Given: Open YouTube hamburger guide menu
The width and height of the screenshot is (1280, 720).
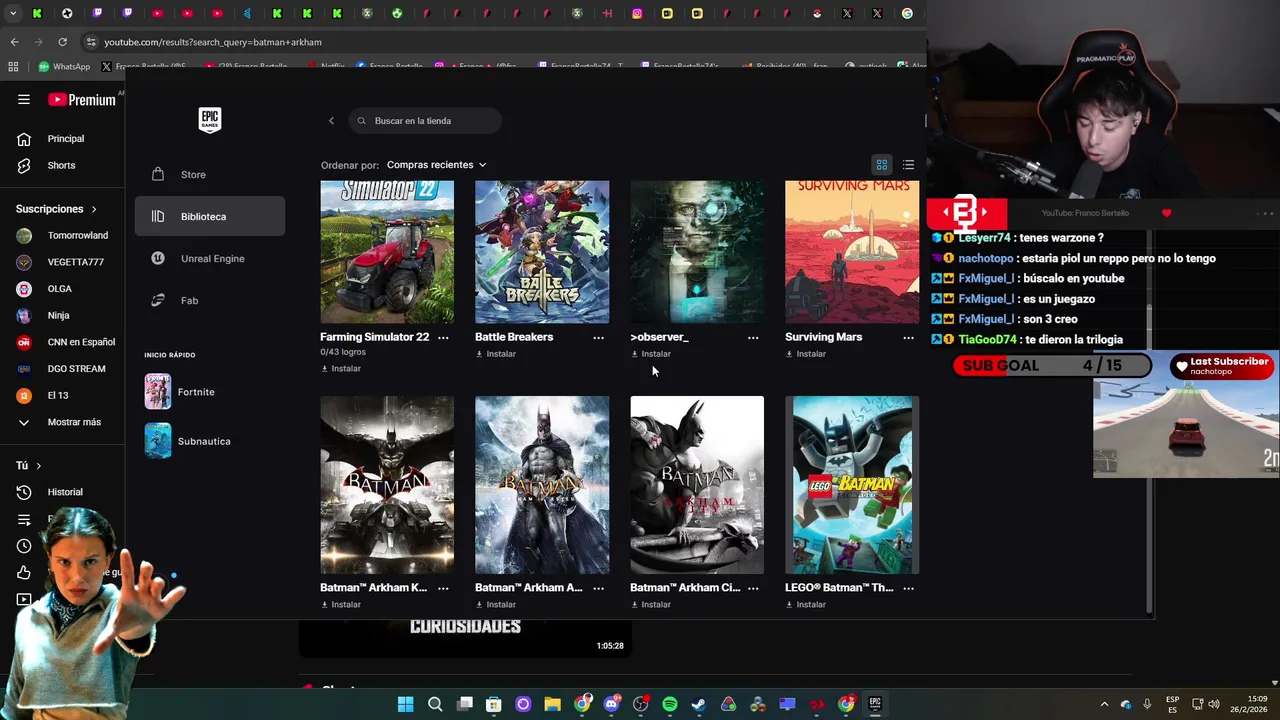Looking at the screenshot, I should (24, 99).
